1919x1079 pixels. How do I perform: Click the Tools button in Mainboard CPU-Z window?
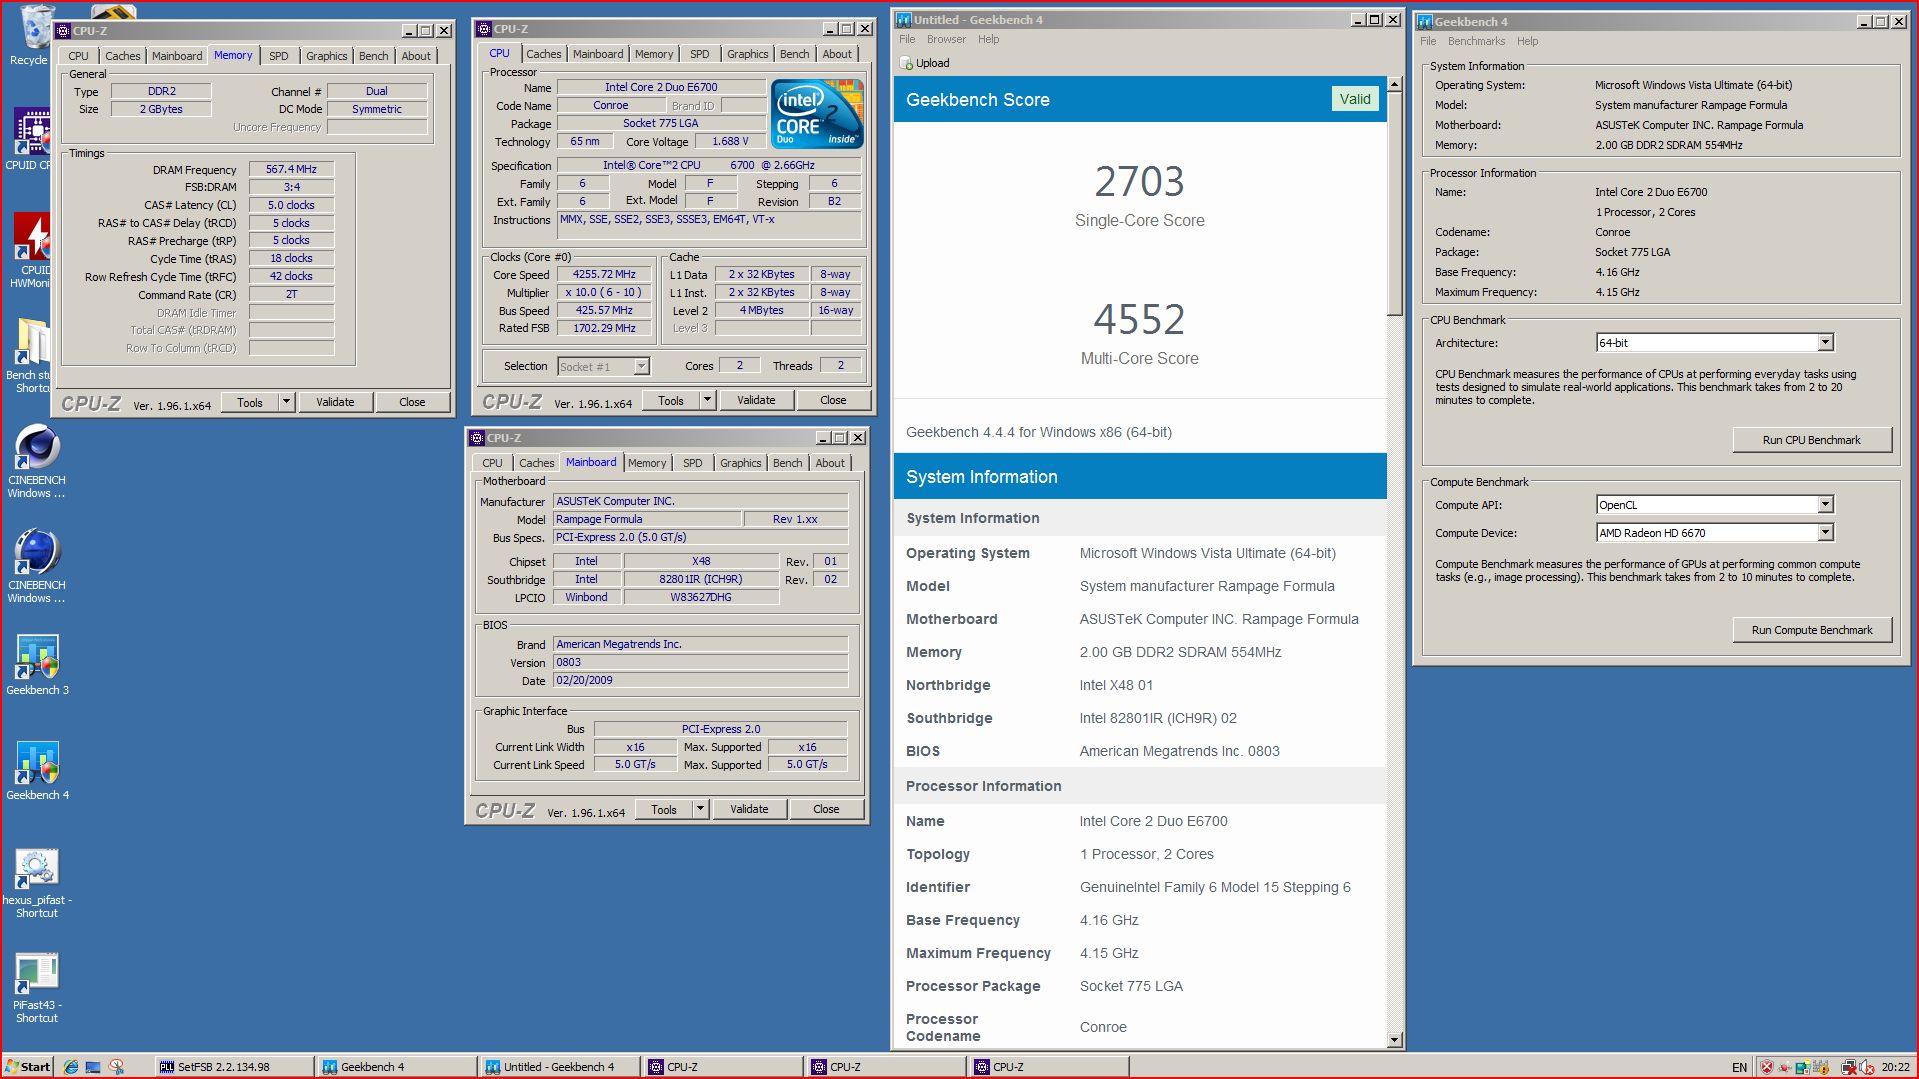[664, 809]
